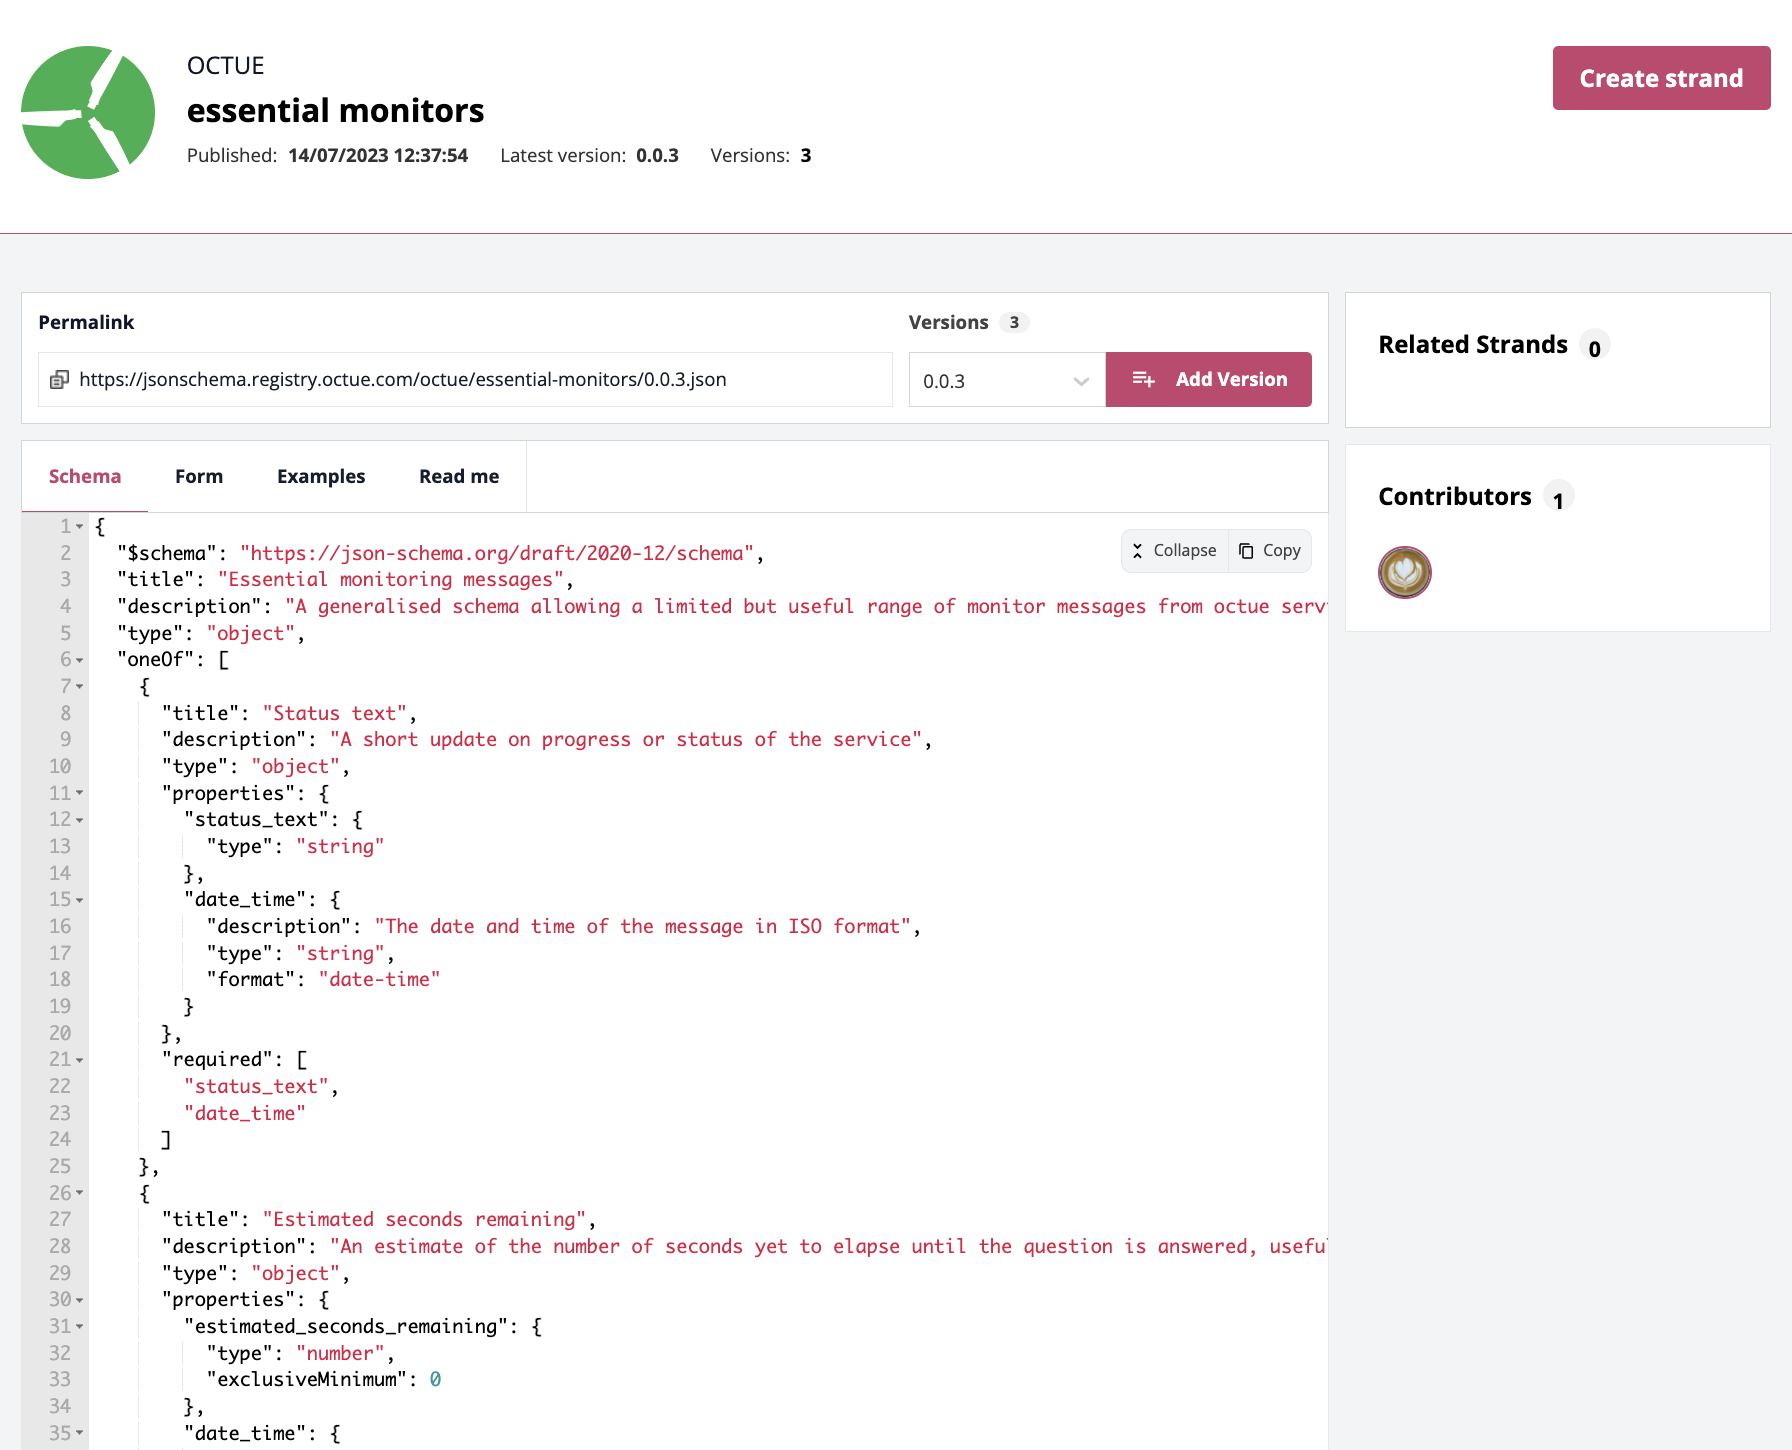Collapse the required array at line 21

[80, 1060]
